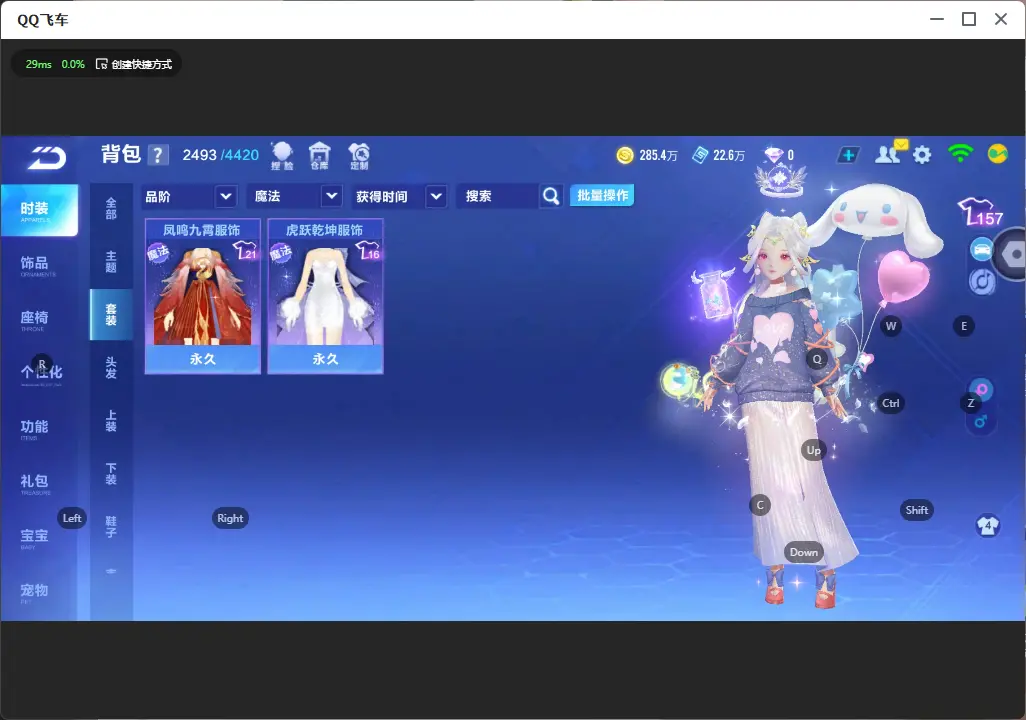Click the Left key overlay button
Image resolution: width=1026 pixels, height=720 pixels.
pyautogui.click(x=72, y=518)
